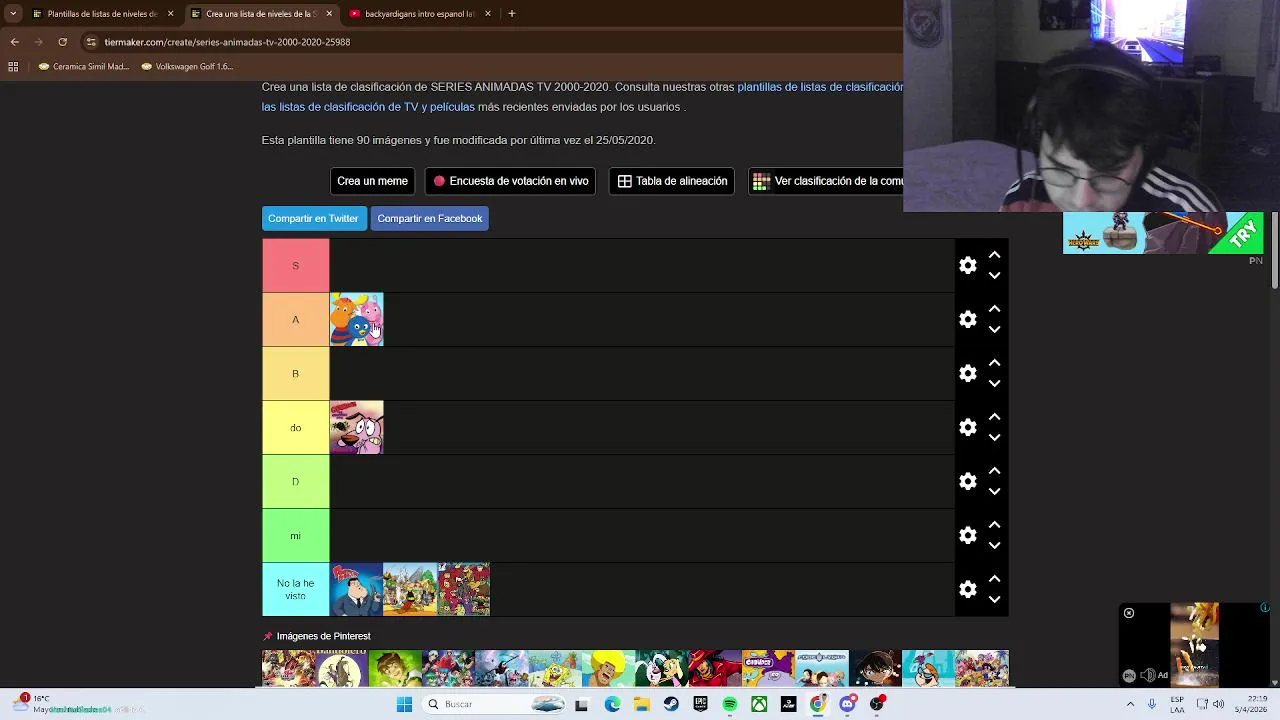
Task: Open the Windows Start menu
Action: tap(404, 704)
